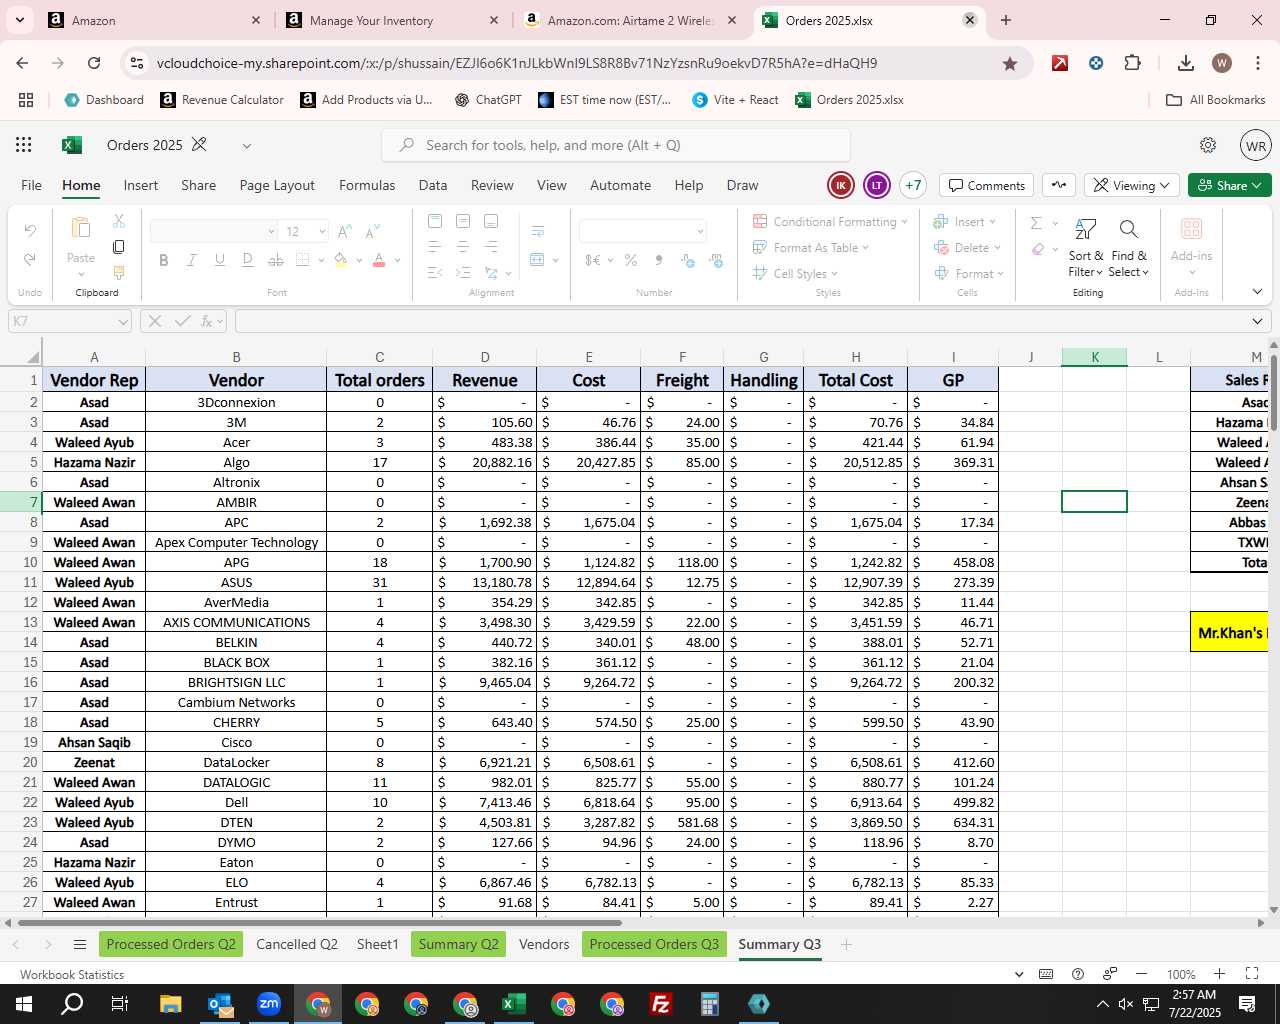Screen dimensions: 1280x1024
Task: Open the File menu
Action: (32, 185)
